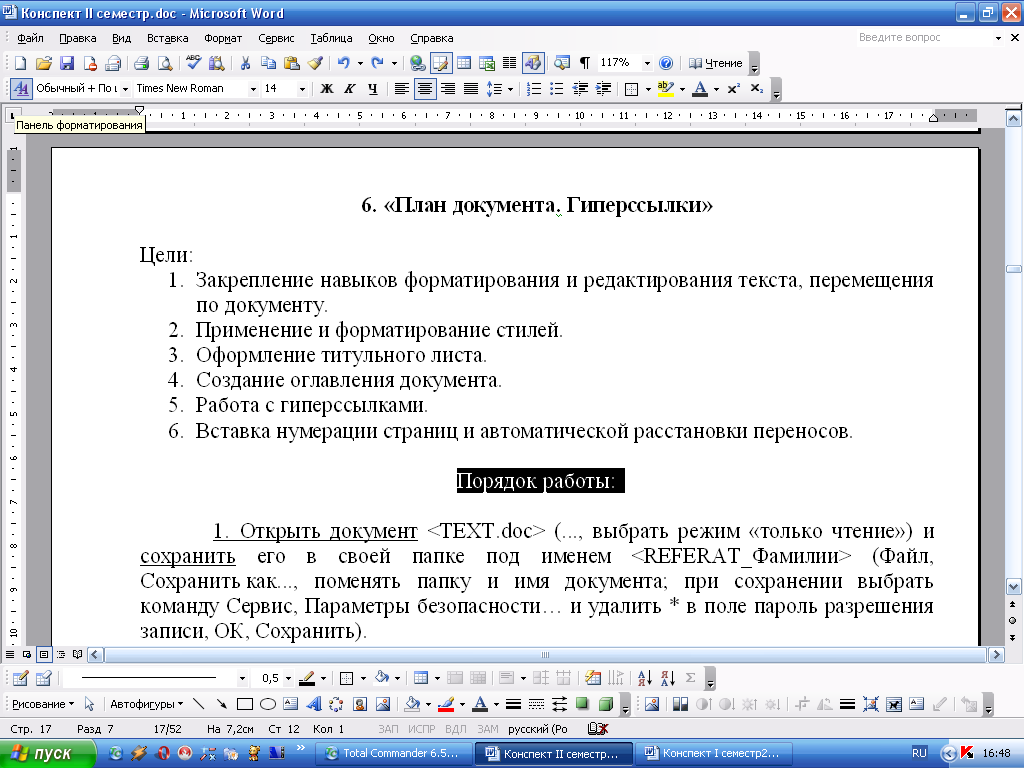Open the Правка menu
Screen dimensions: 1024x768
point(78,38)
